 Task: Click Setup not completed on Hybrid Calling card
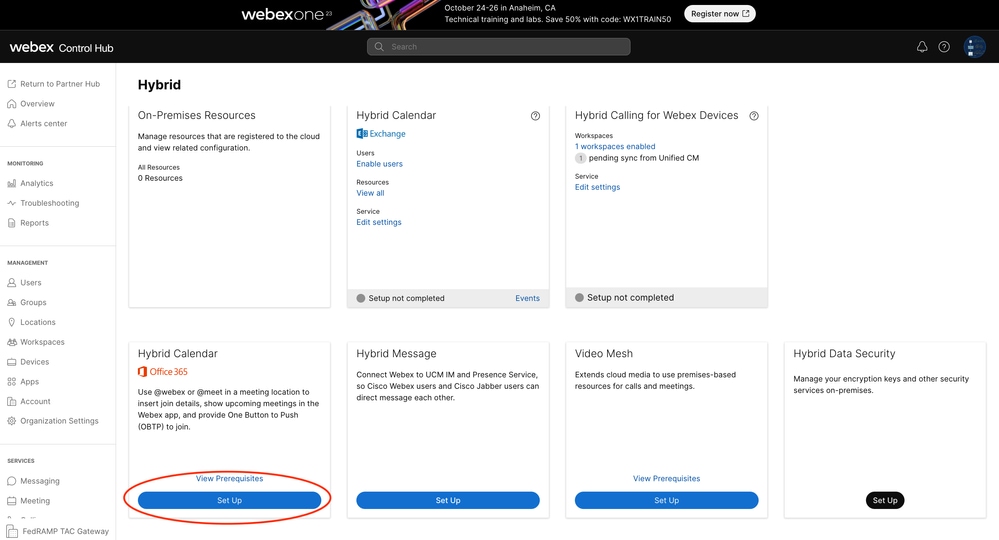[630, 297]
